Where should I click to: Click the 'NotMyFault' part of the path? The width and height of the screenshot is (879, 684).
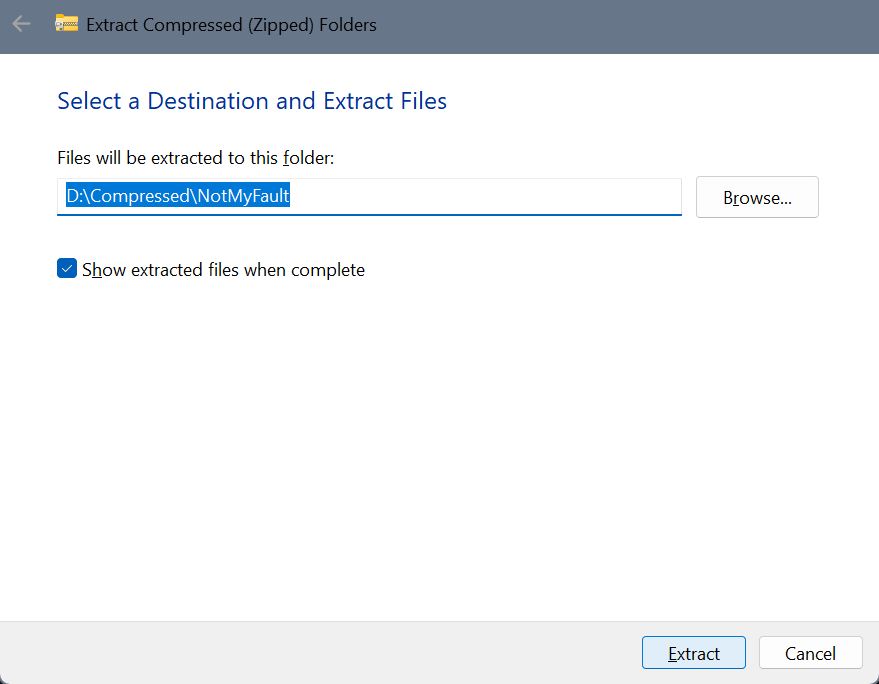coord(243,196)
